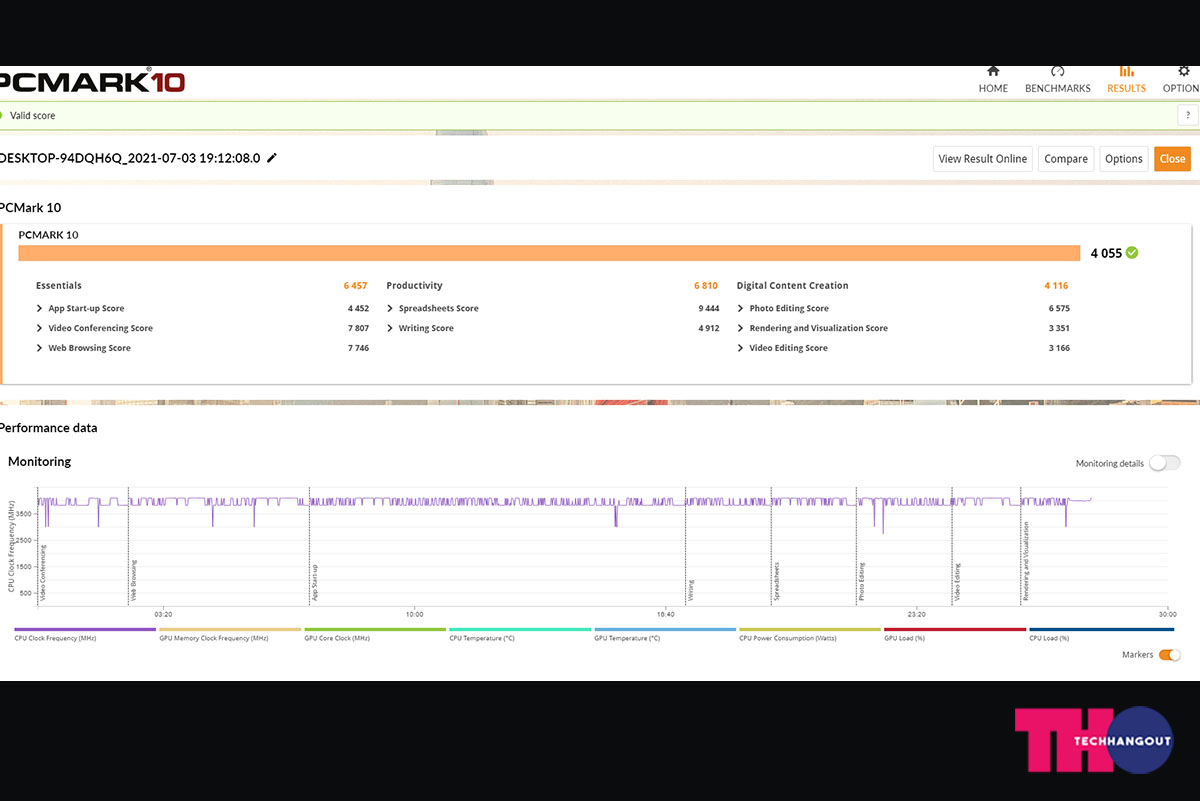The height and width of the screenshot is (801, 1200).
Task: Click the orange Close button
Action: pos(1173,159)
